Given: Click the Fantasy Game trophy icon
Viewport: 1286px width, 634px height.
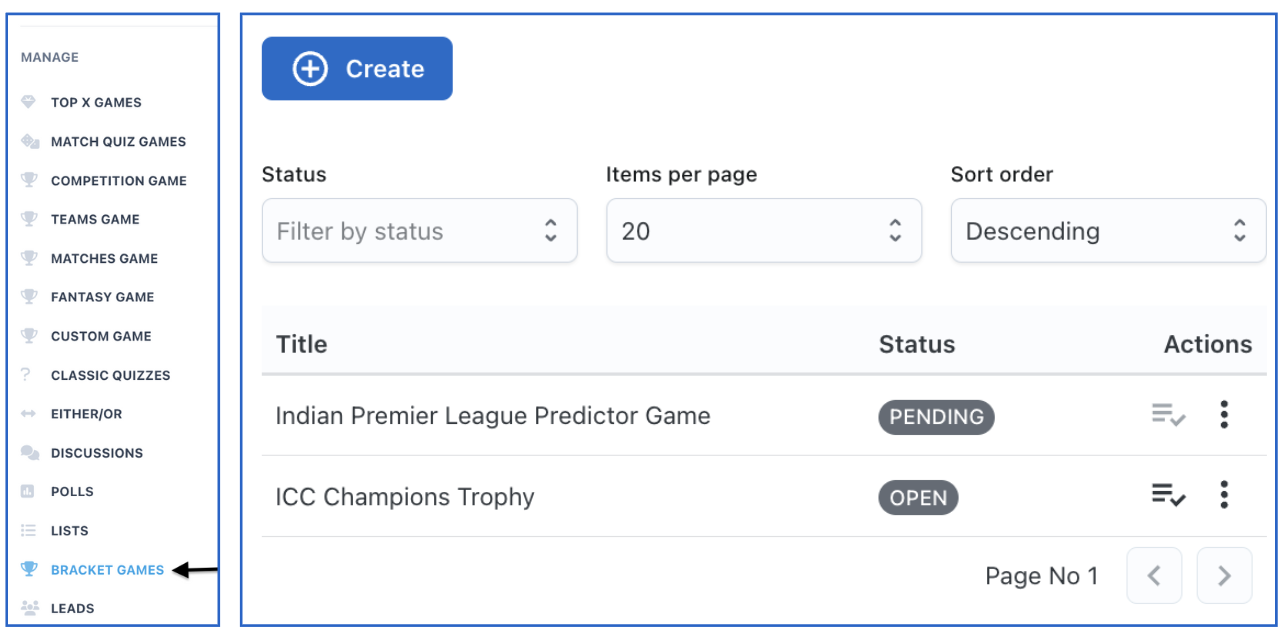Looking at the screenshot, I should point(29,297).
